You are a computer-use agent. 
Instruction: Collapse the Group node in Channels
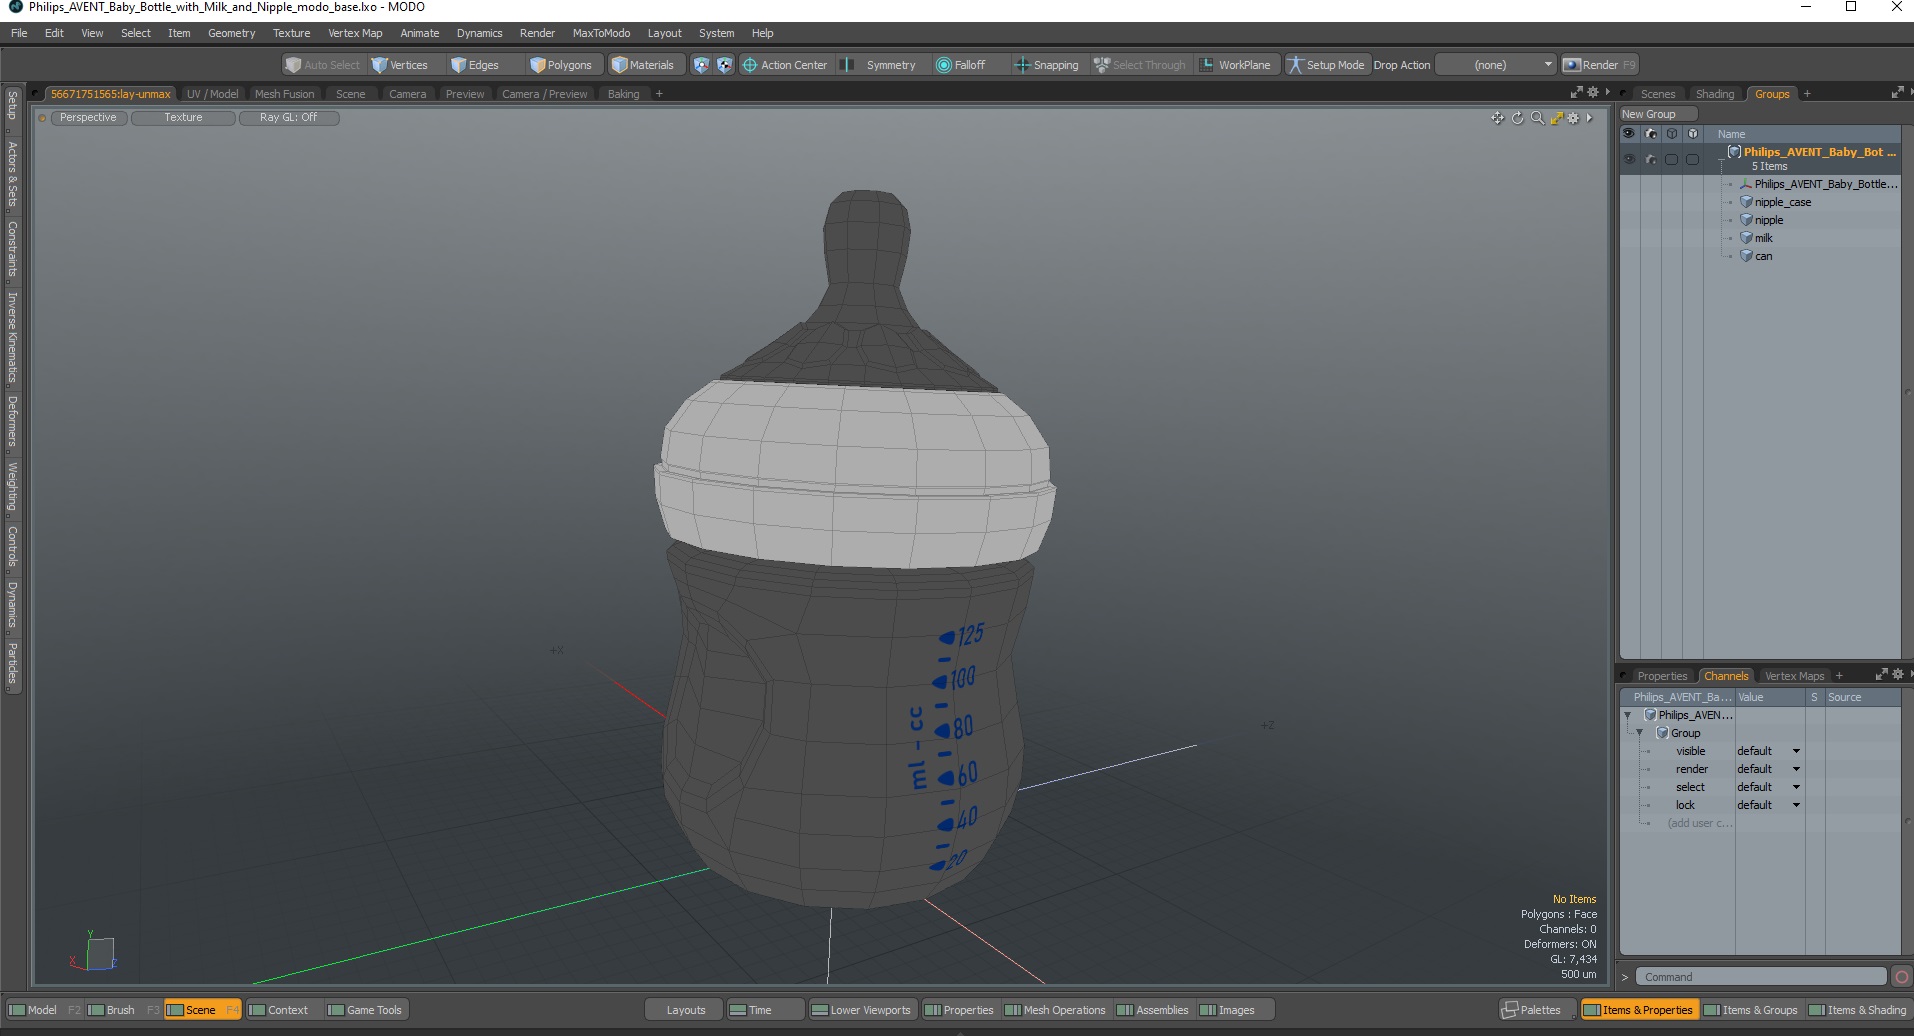click(1639, 733)
